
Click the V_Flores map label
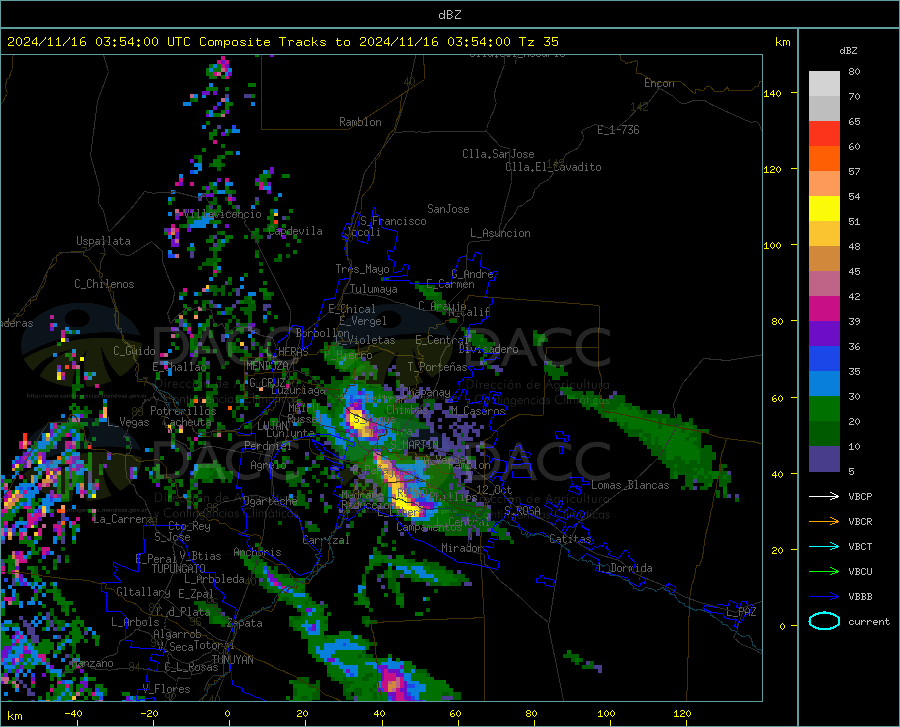tap(166, 689)
